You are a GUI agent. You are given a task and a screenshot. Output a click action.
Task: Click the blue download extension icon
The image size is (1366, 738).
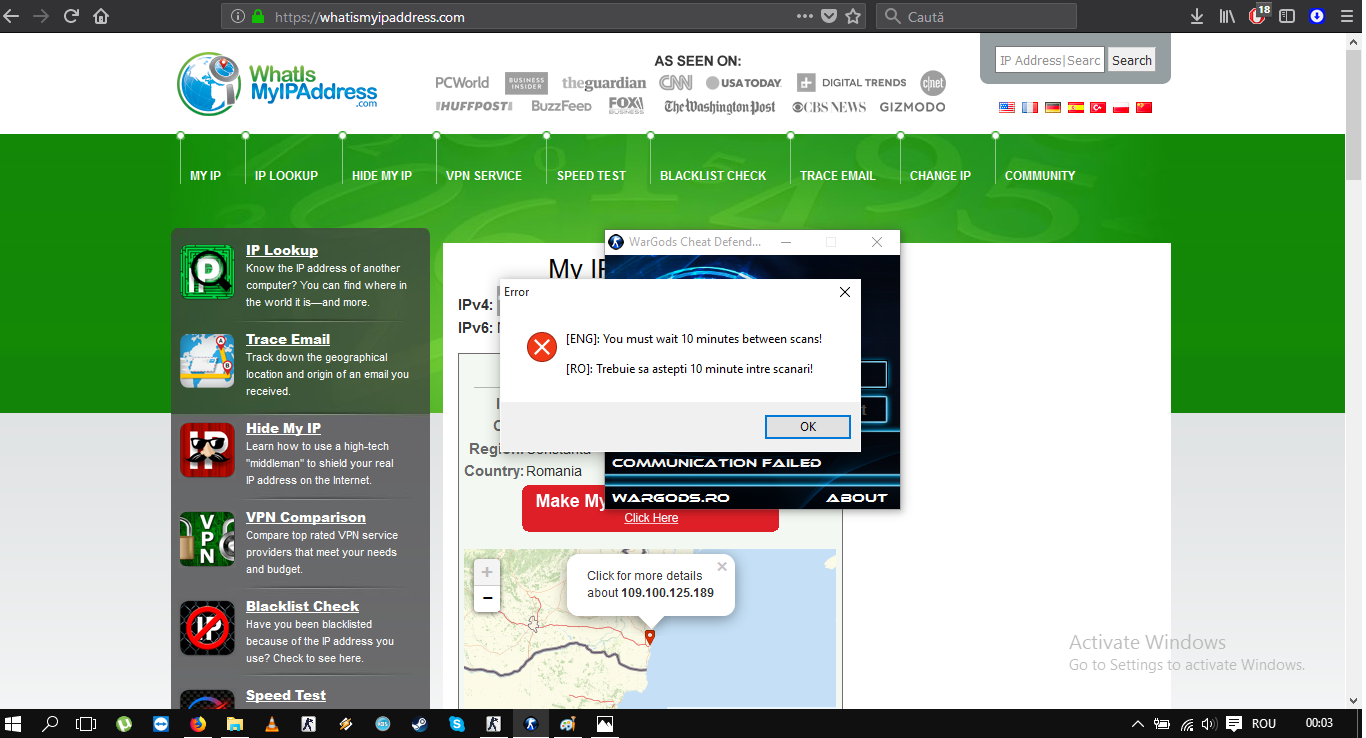[1317, 16]
